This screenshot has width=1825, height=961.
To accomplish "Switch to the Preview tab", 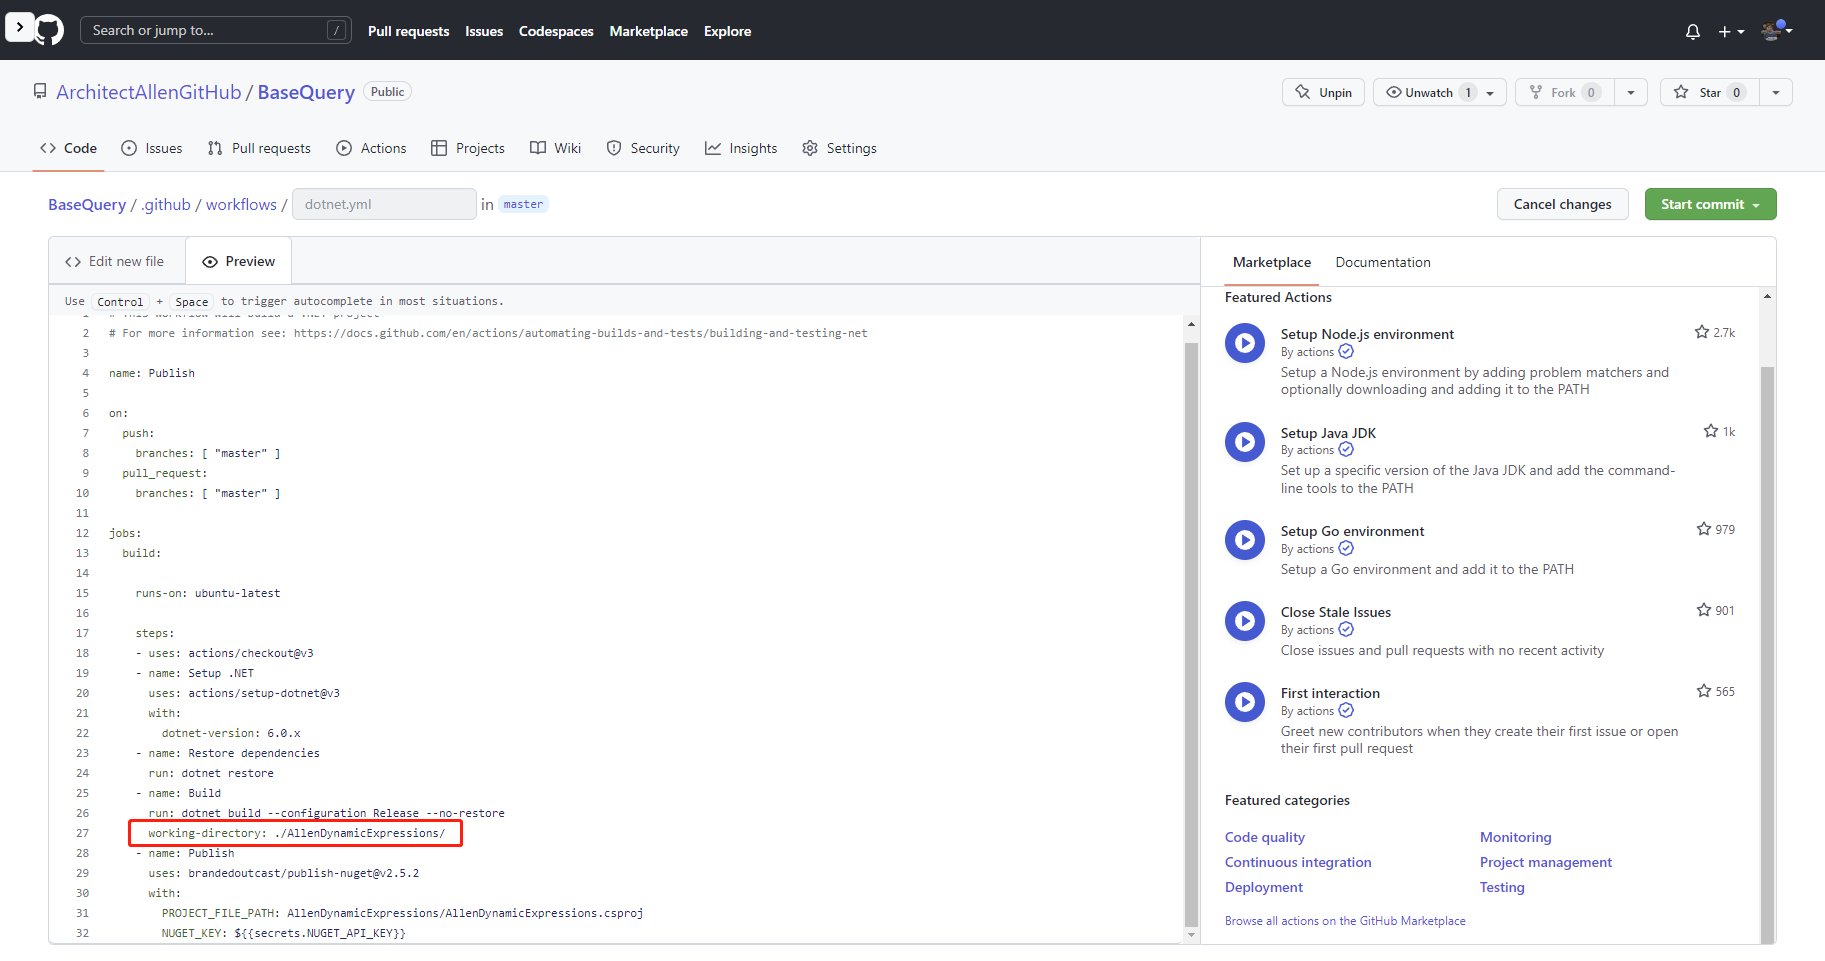I will 239,262.
